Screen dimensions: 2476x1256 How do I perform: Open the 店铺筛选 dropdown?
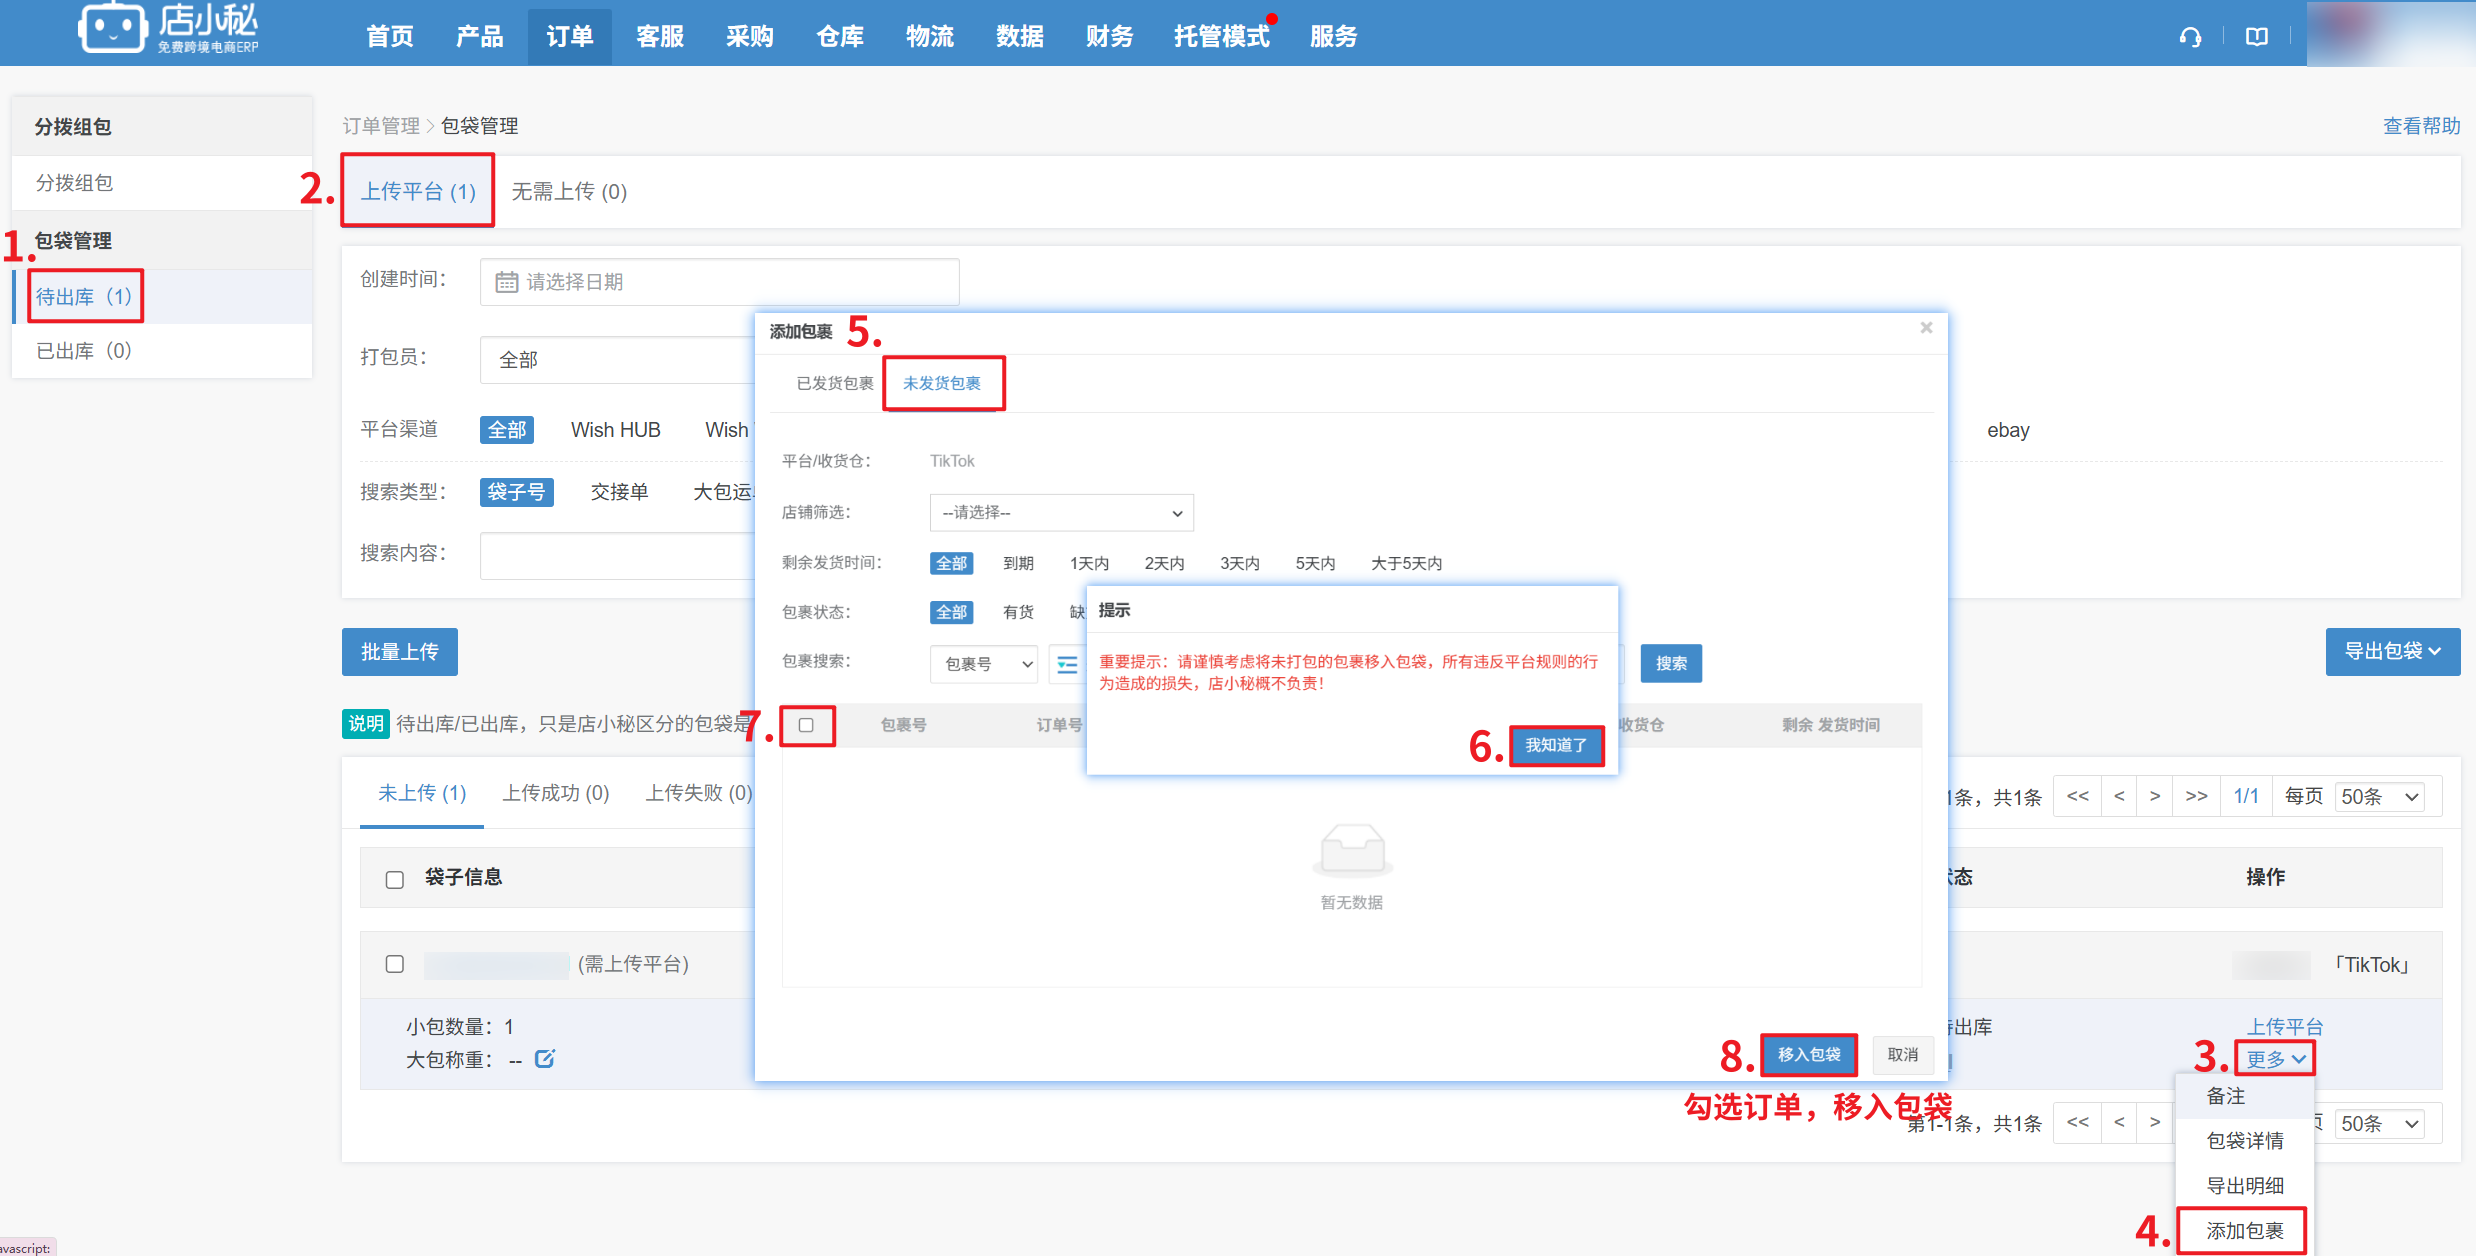(1061, 513)
